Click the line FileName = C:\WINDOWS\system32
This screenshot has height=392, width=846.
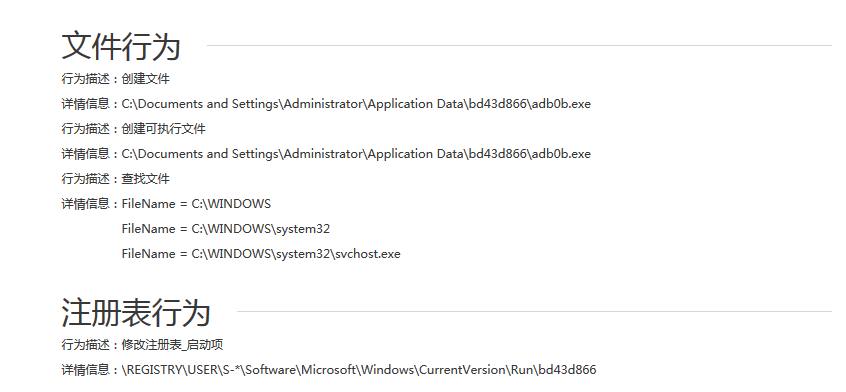pos(226,229)
